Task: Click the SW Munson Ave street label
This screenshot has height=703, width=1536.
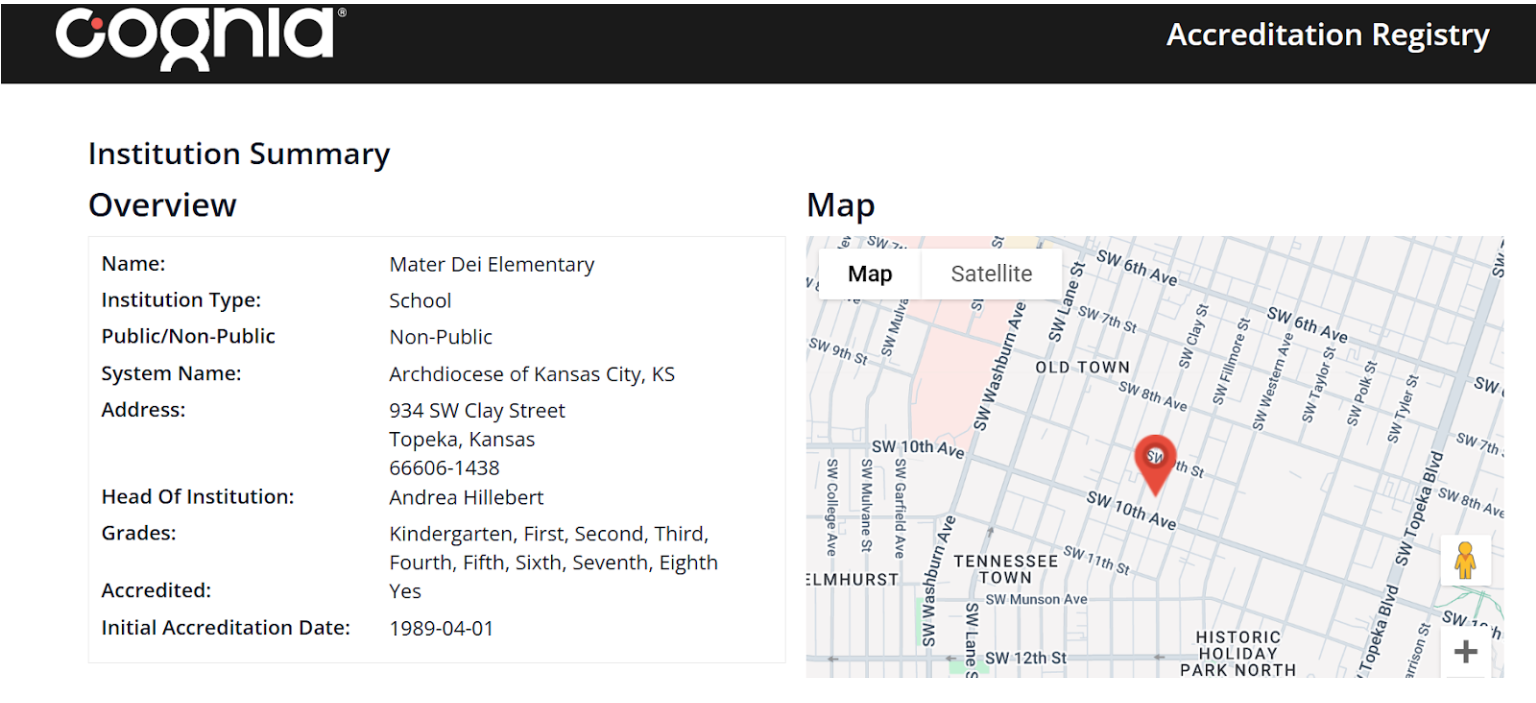Action: click(x=1035, y=600)
